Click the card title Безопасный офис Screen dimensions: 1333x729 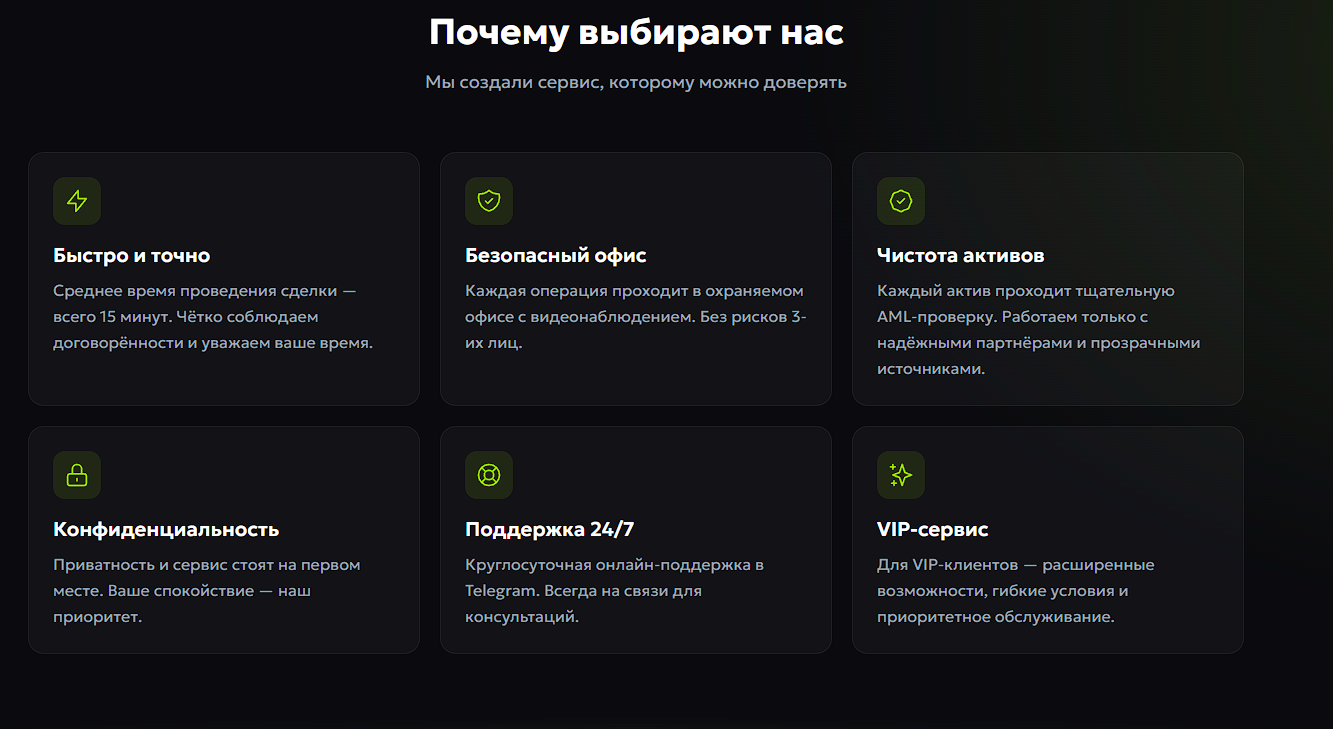tap(556, 255)
